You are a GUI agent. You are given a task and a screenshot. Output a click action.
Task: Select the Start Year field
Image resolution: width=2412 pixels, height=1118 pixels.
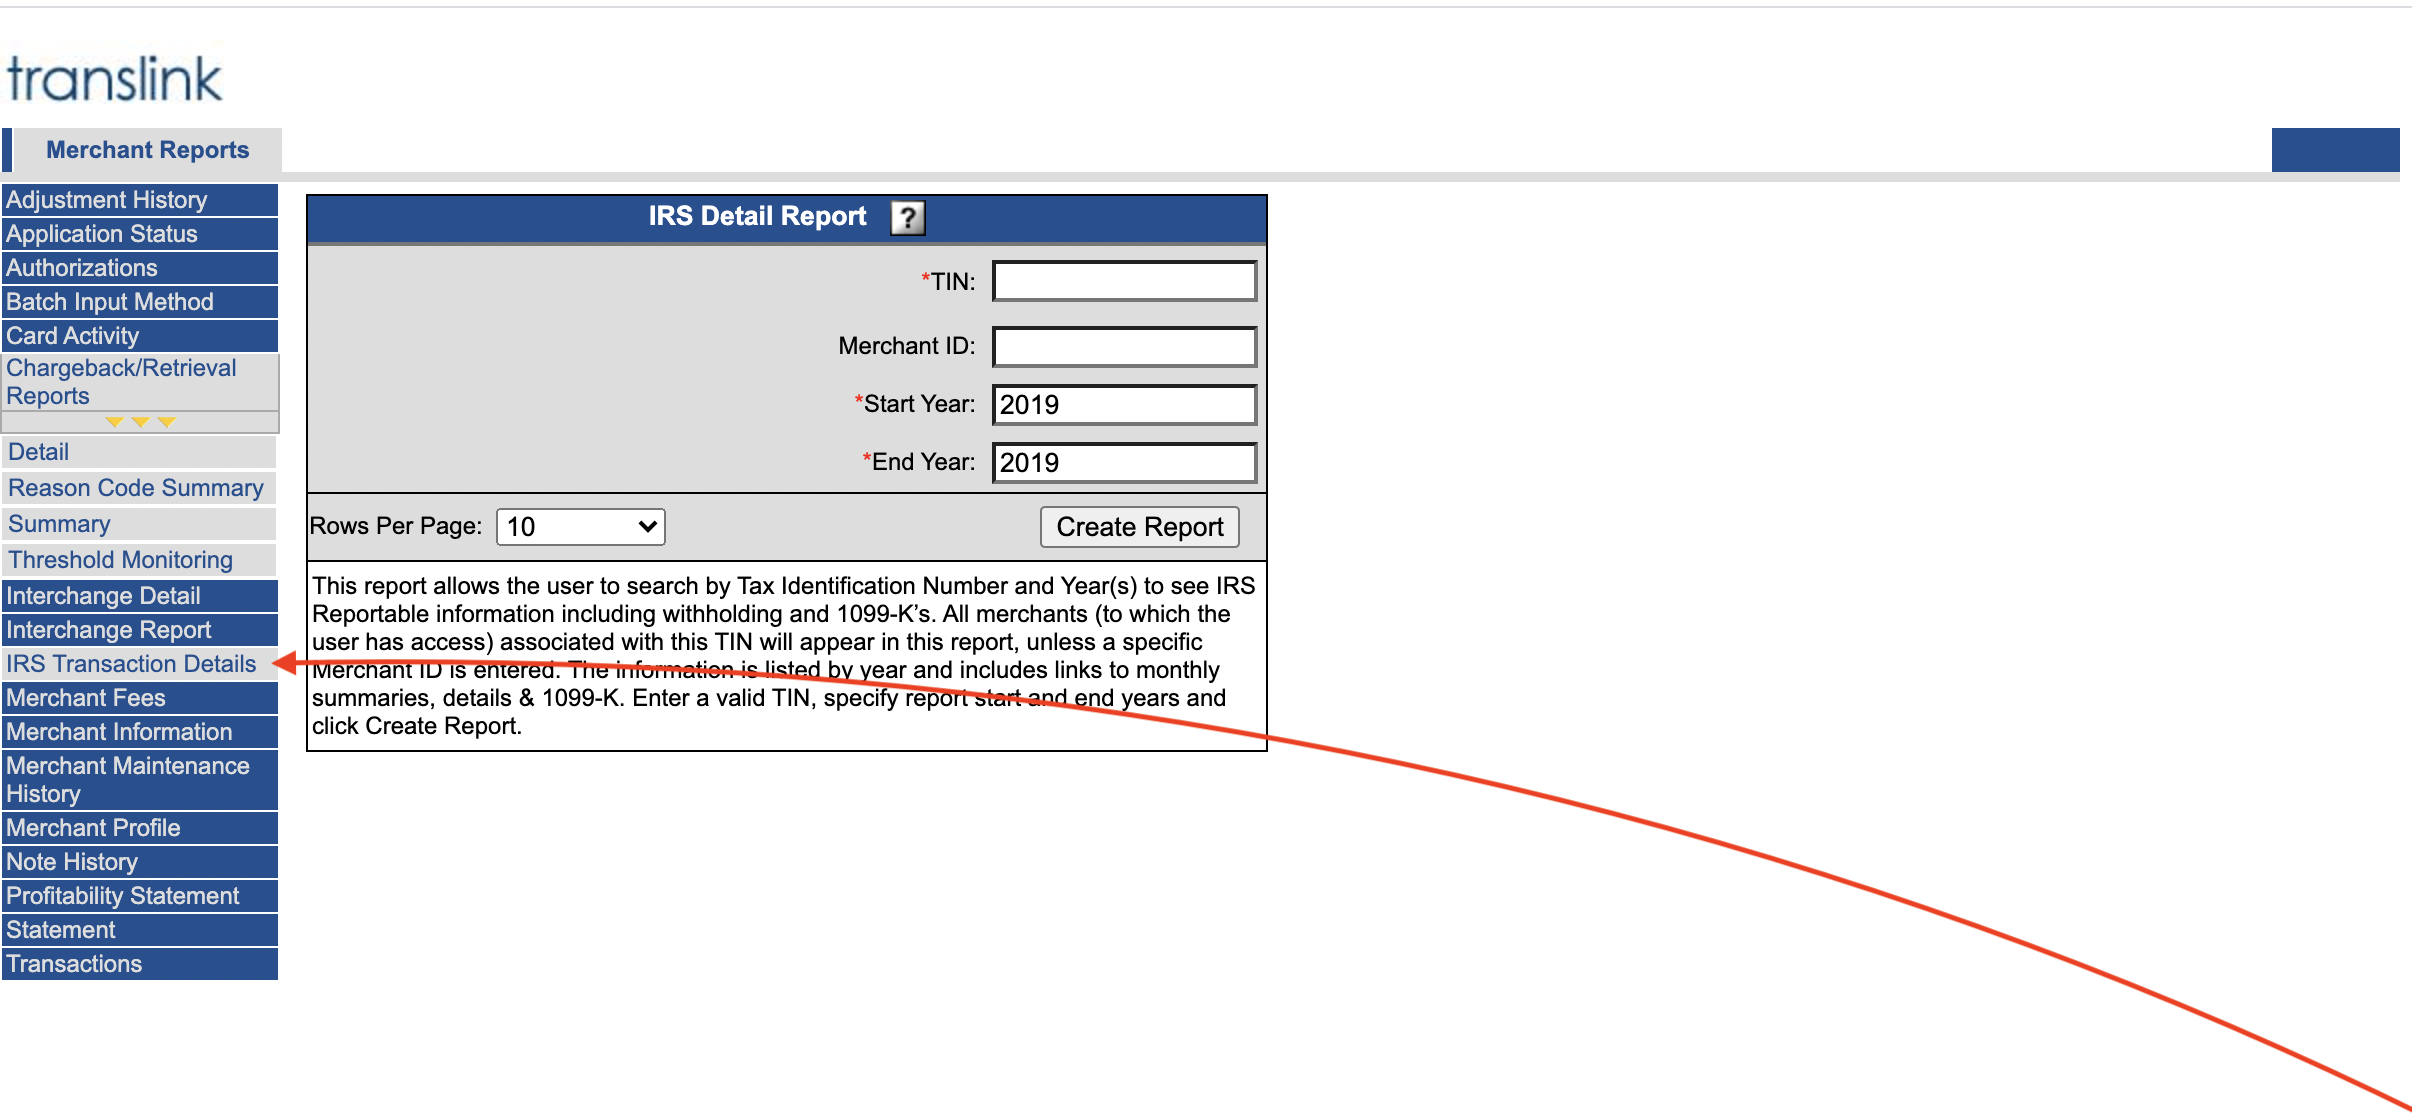[x=1124, y=405]
